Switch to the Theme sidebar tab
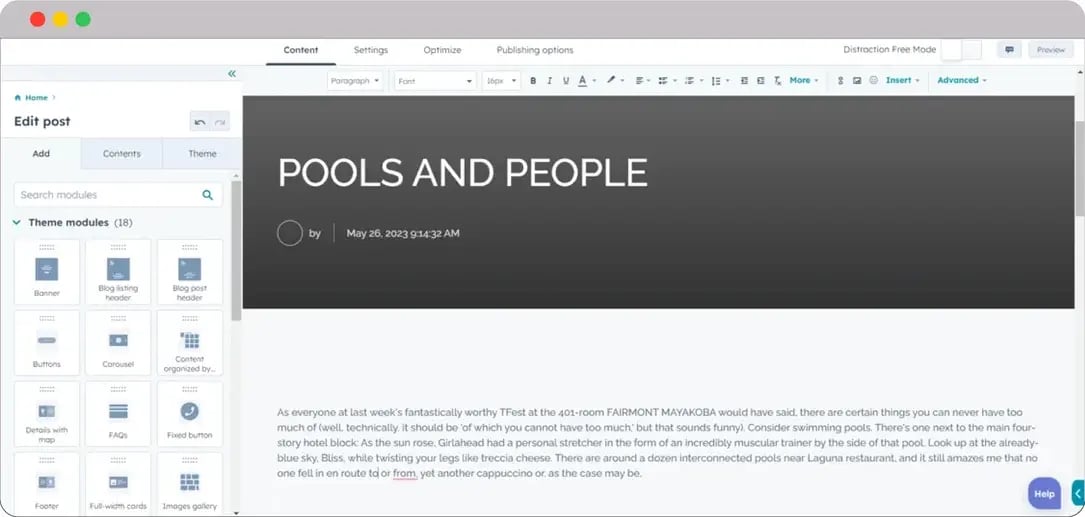Viewport: 1085px width, 517px height. [202, 154]
